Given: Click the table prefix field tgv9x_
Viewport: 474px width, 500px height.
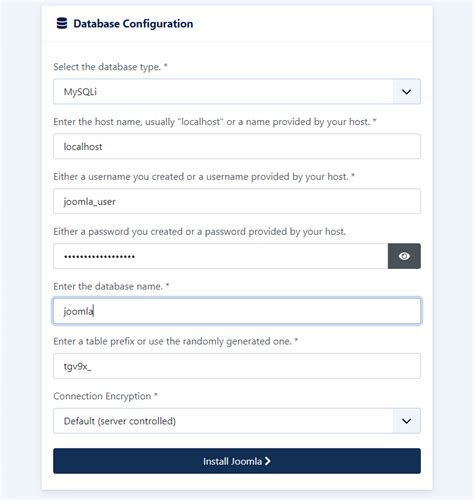Looking at the screenshot, I should click(237, 366).
